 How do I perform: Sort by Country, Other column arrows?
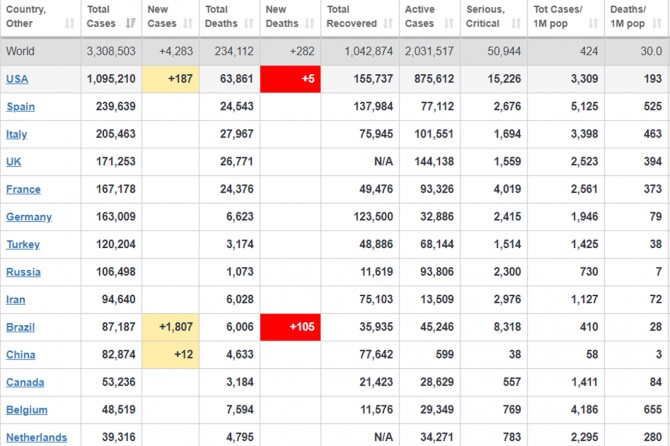click(x=69, y=23)
